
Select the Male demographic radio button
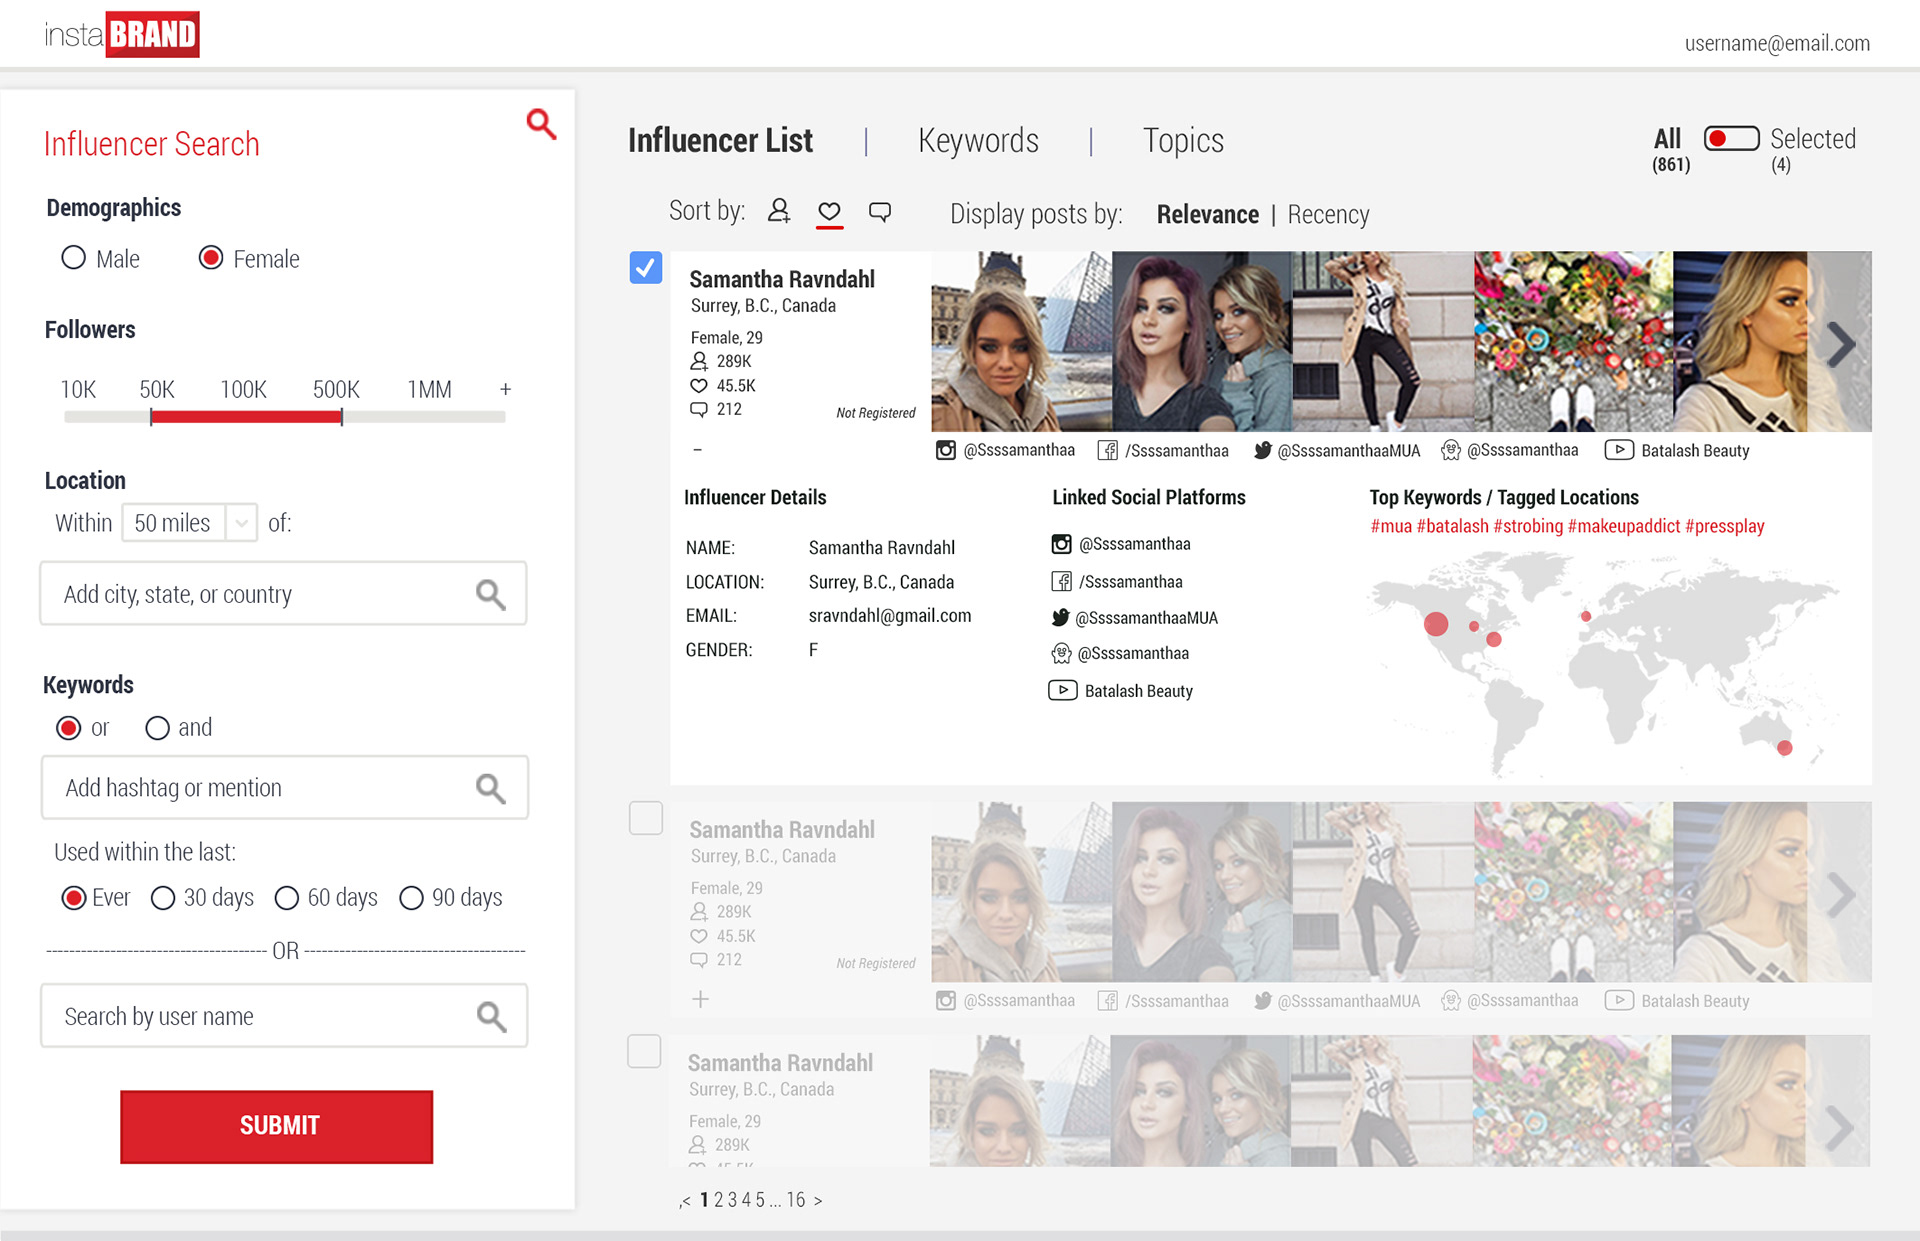[74, 258]
